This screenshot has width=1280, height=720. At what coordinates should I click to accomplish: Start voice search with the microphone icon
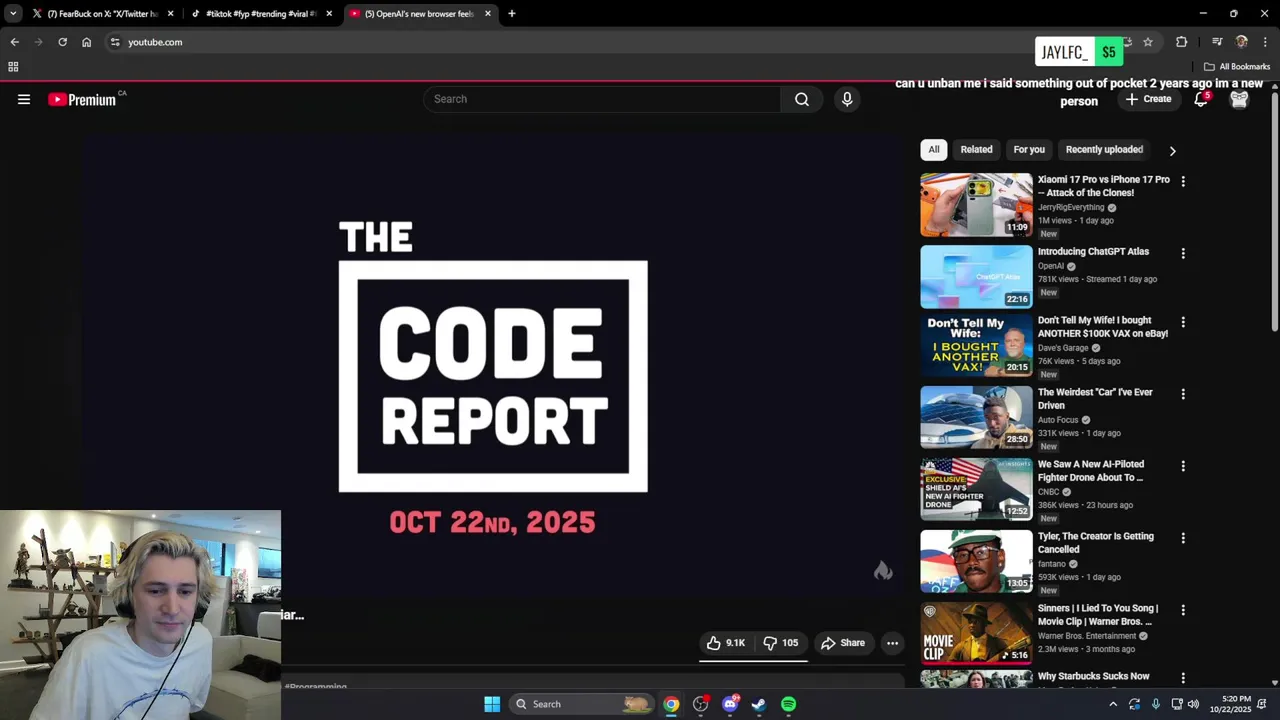[x=847, y=99]
